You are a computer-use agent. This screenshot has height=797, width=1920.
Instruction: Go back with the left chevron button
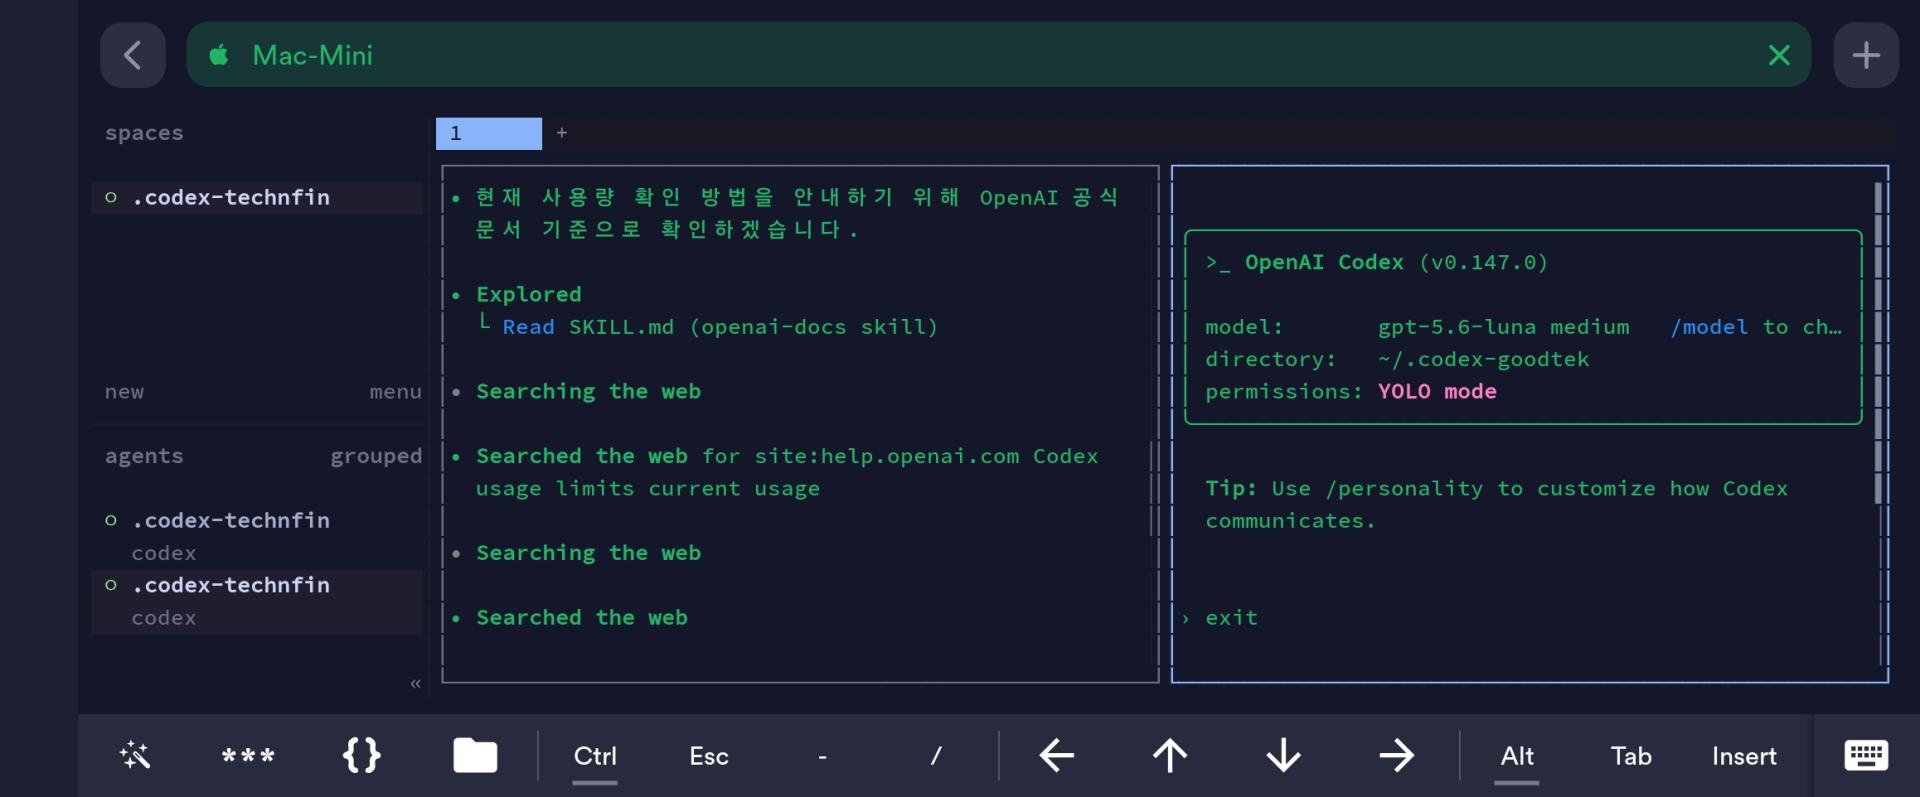click(x=133, y=55)
